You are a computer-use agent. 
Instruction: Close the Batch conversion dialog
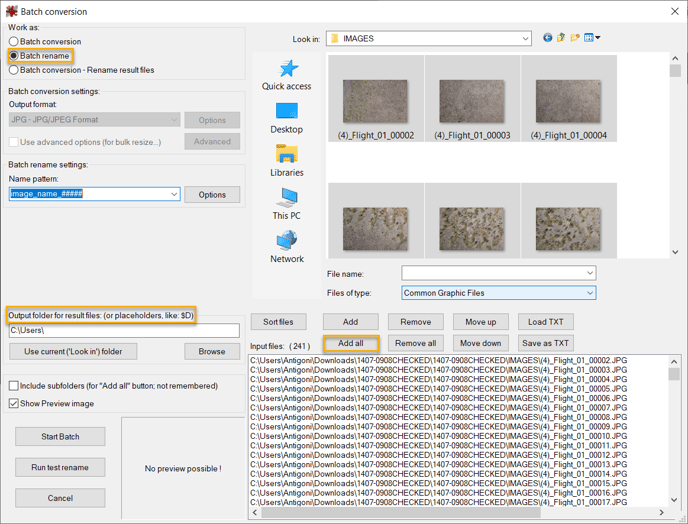point(675,11)
